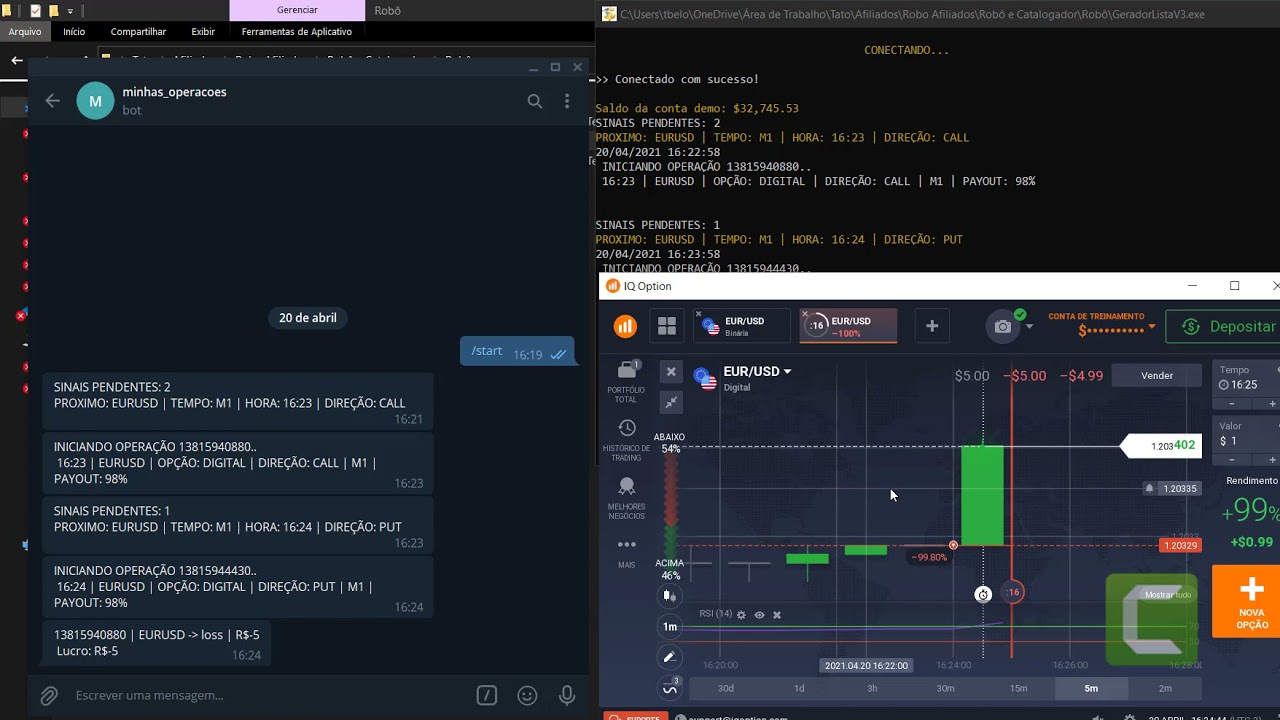Click the Gerenciar tab in File Explorer
Image resolution: width=1280 pixels, height=720 pixels.
[x=297, y=10]
